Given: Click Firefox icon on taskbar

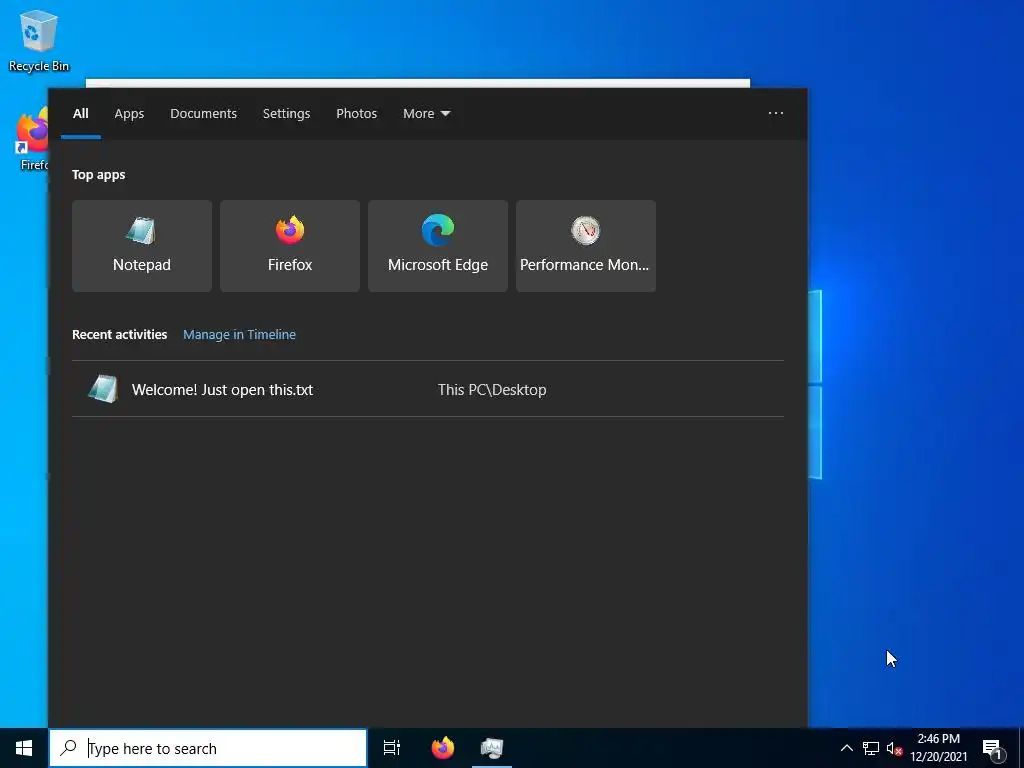Looking at the screenshot, I should click(443, 748).
